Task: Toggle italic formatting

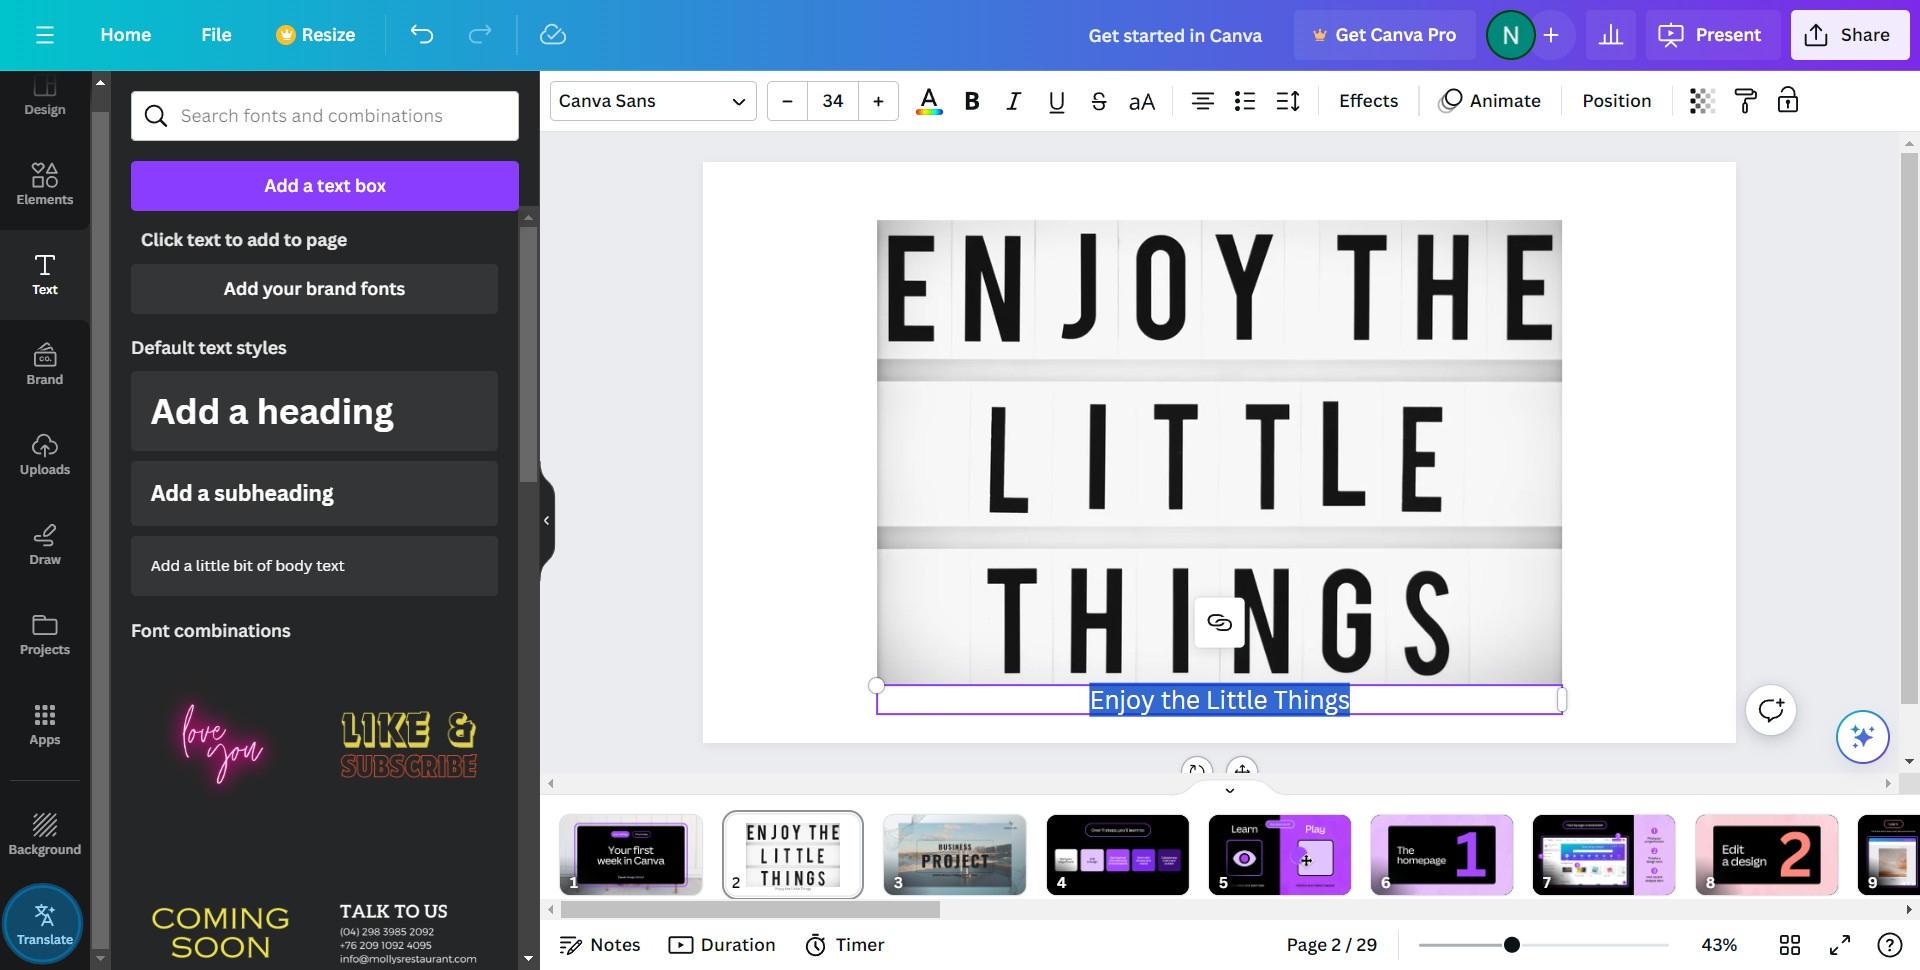Action: click(x=1013, y=101)
